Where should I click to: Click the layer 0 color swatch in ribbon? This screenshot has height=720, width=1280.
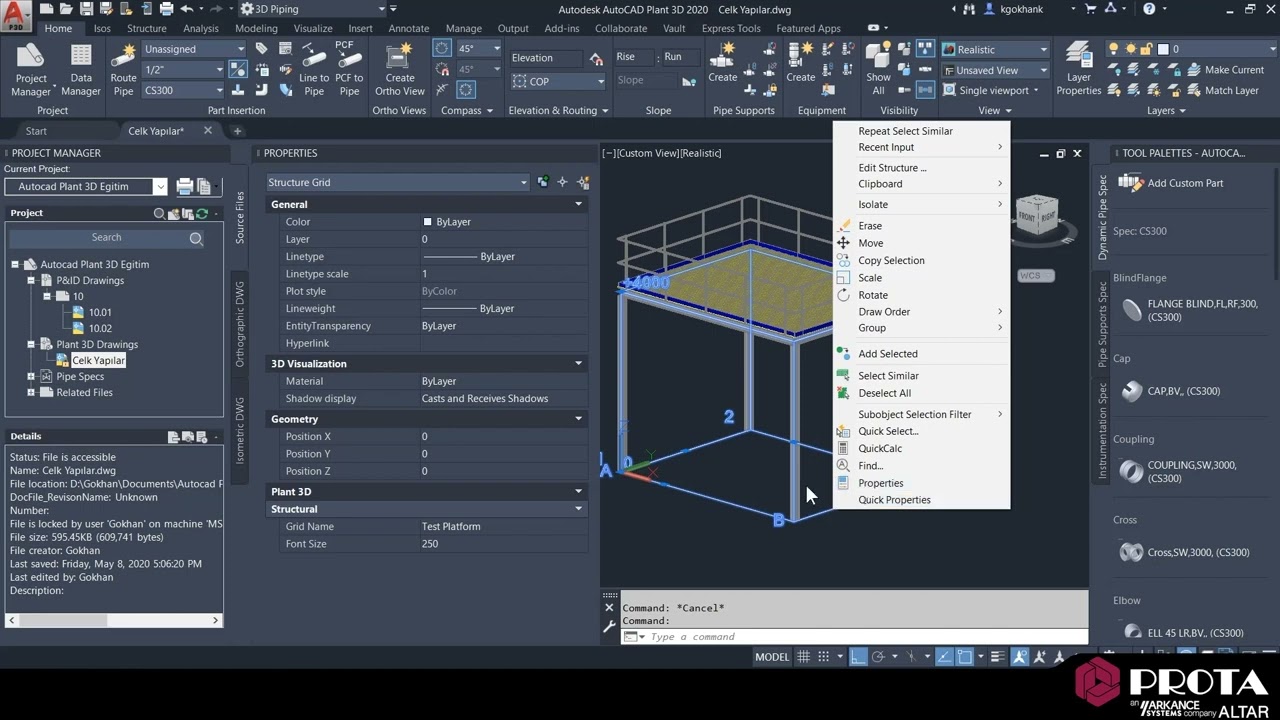pos(1163,49)
